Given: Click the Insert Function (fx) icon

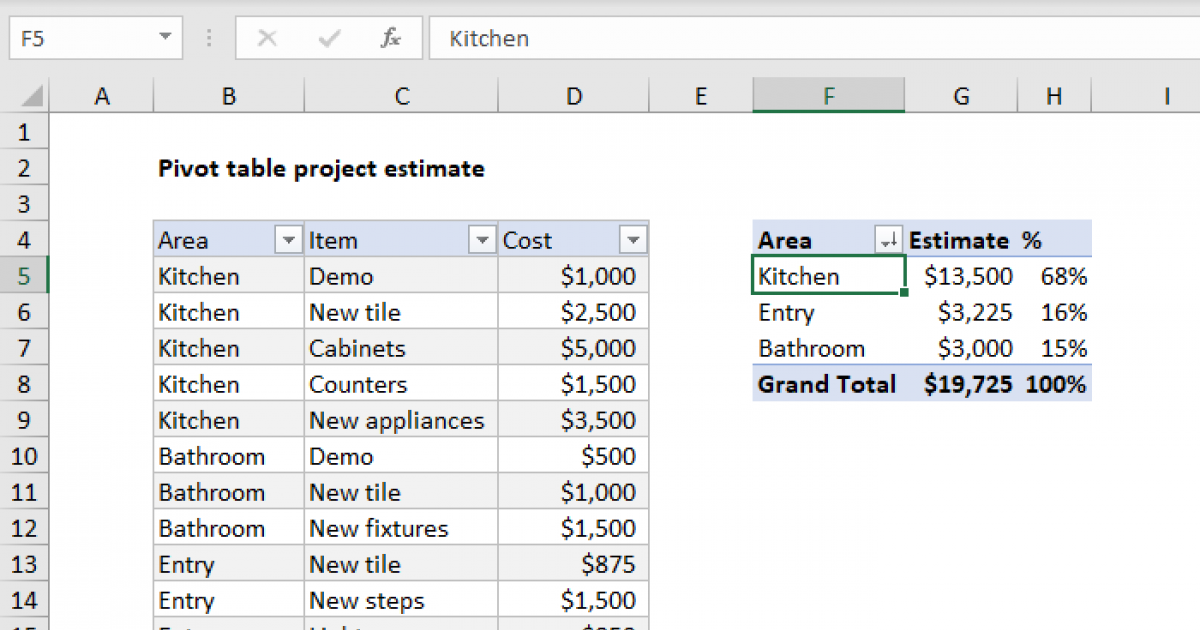Looking at the screenshot, I should click(391, 38).
